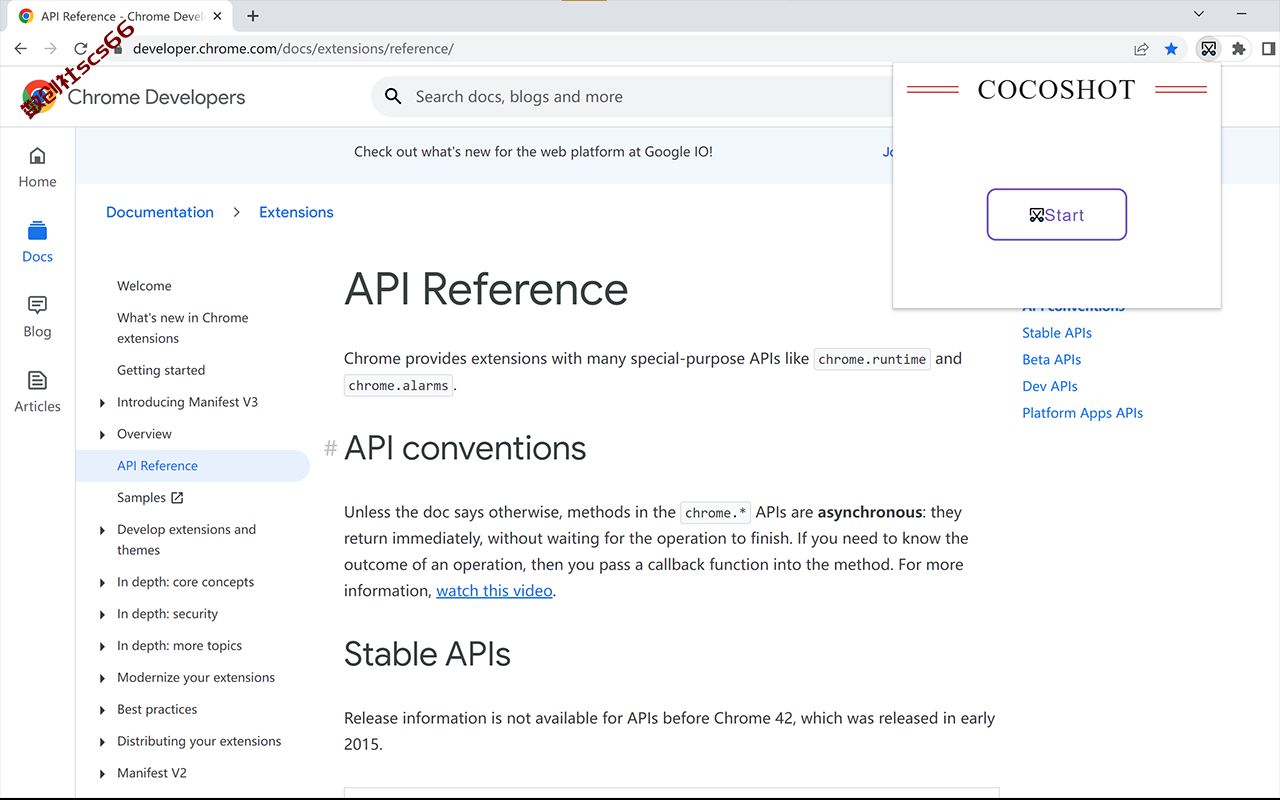Screen dimensions: 1280x800
Task: Open What's new in Chrome extensions
Action: (182, 328)
